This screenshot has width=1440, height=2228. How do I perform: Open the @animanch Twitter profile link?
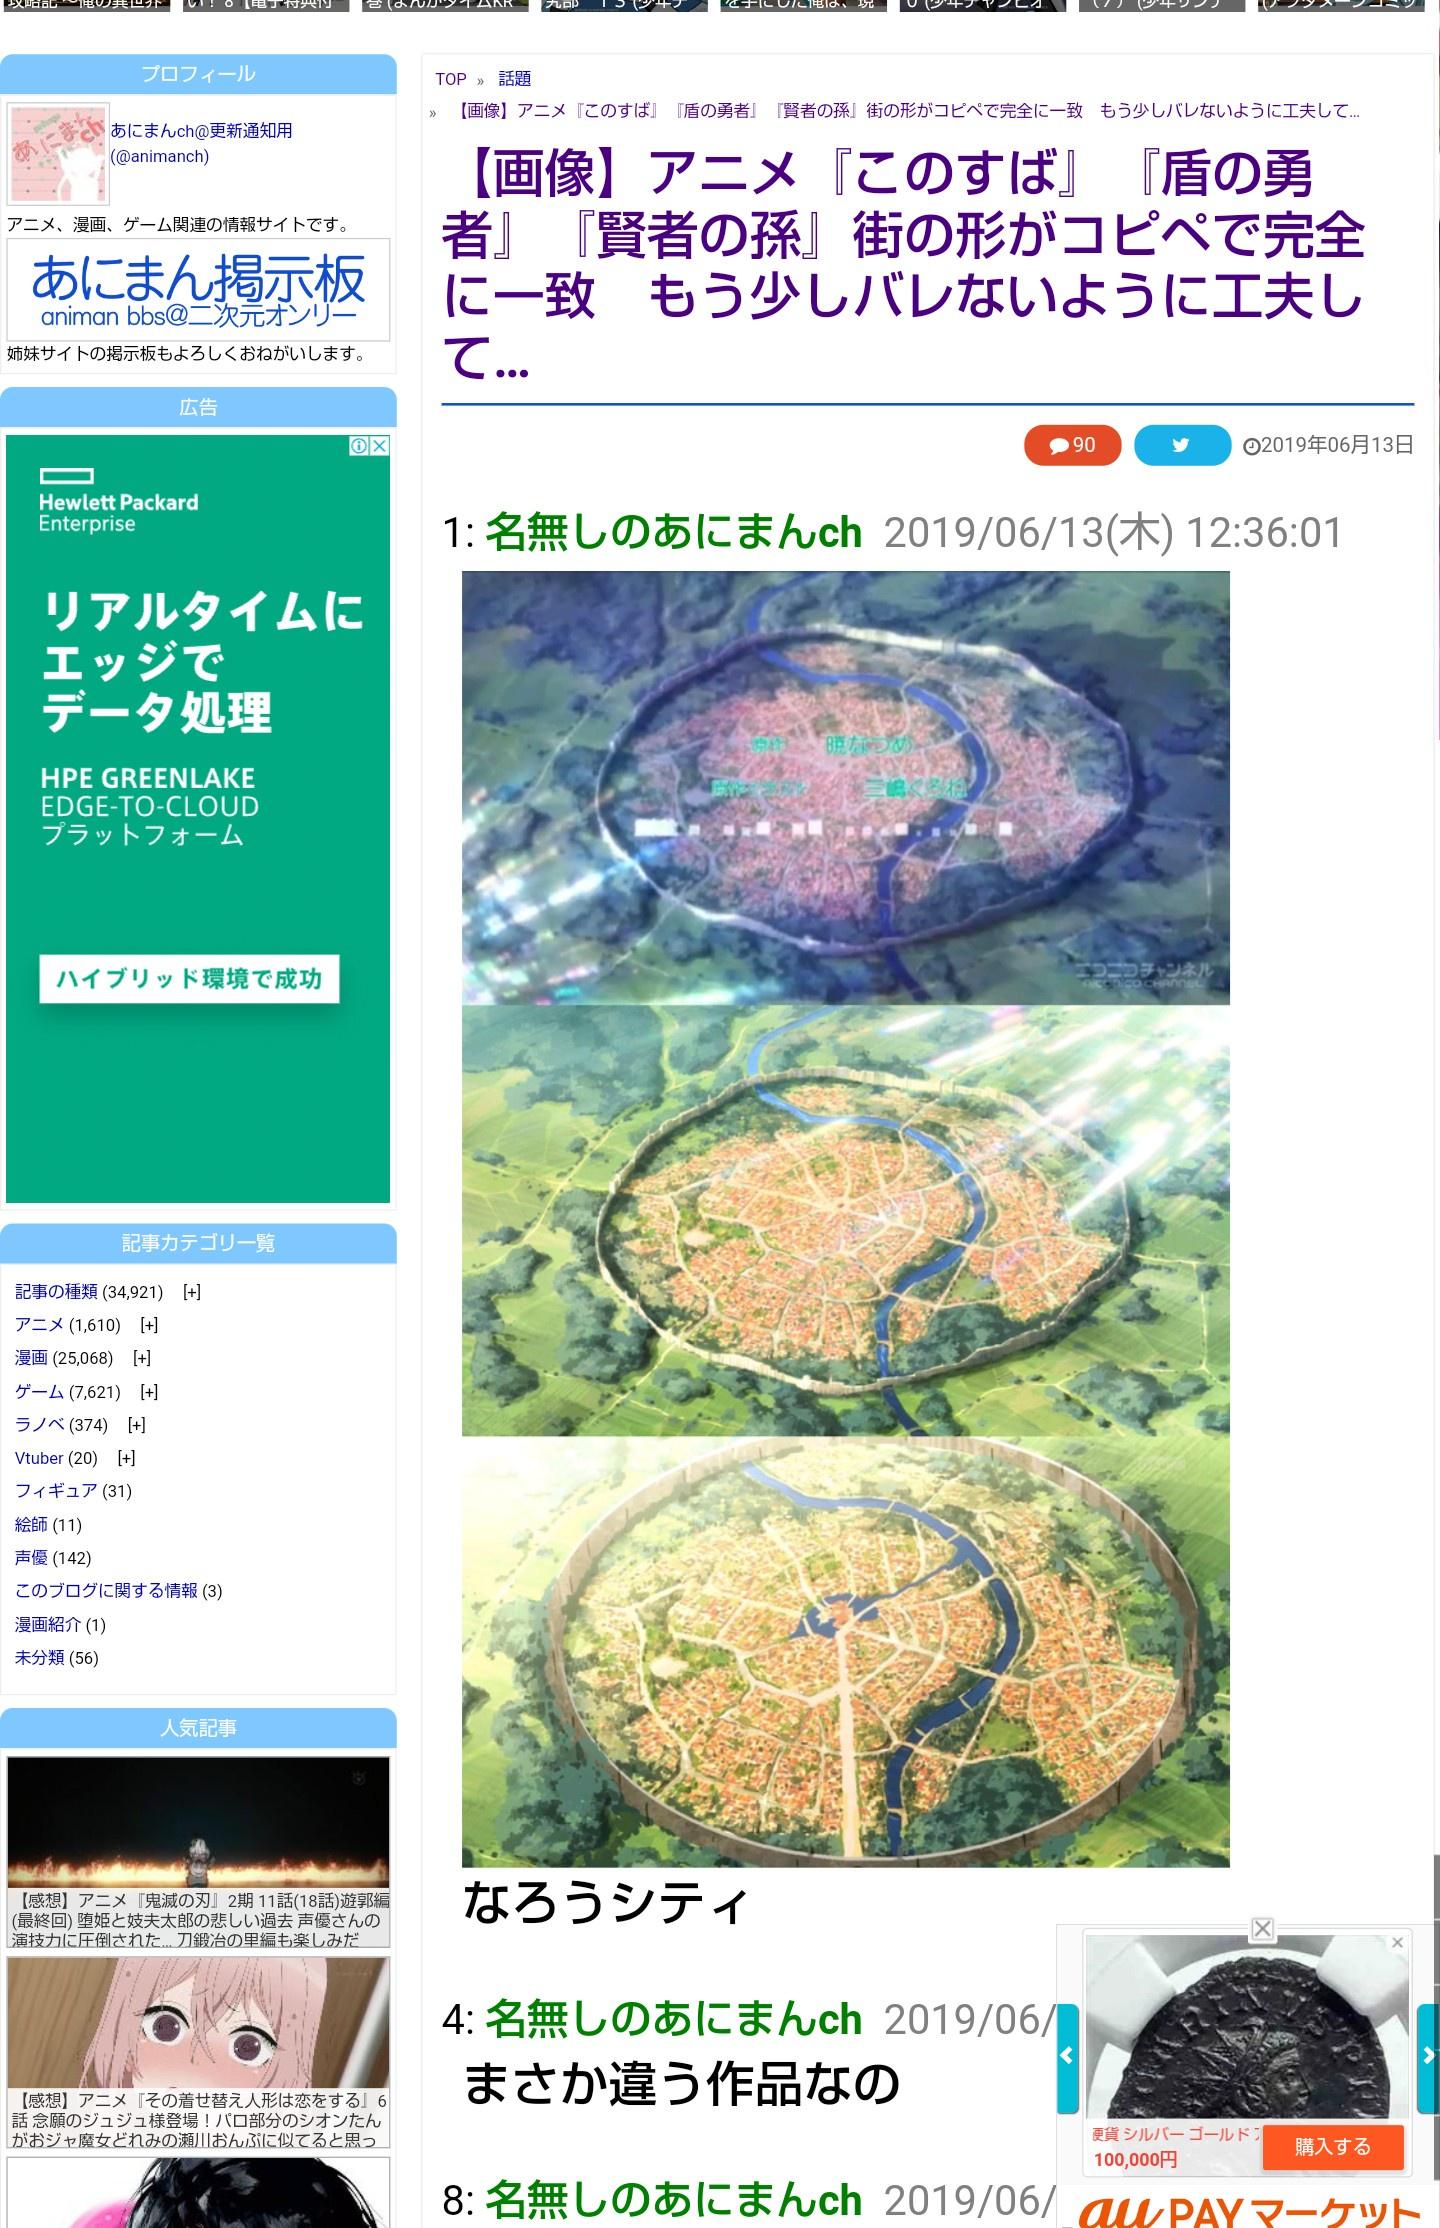[160, 157]
